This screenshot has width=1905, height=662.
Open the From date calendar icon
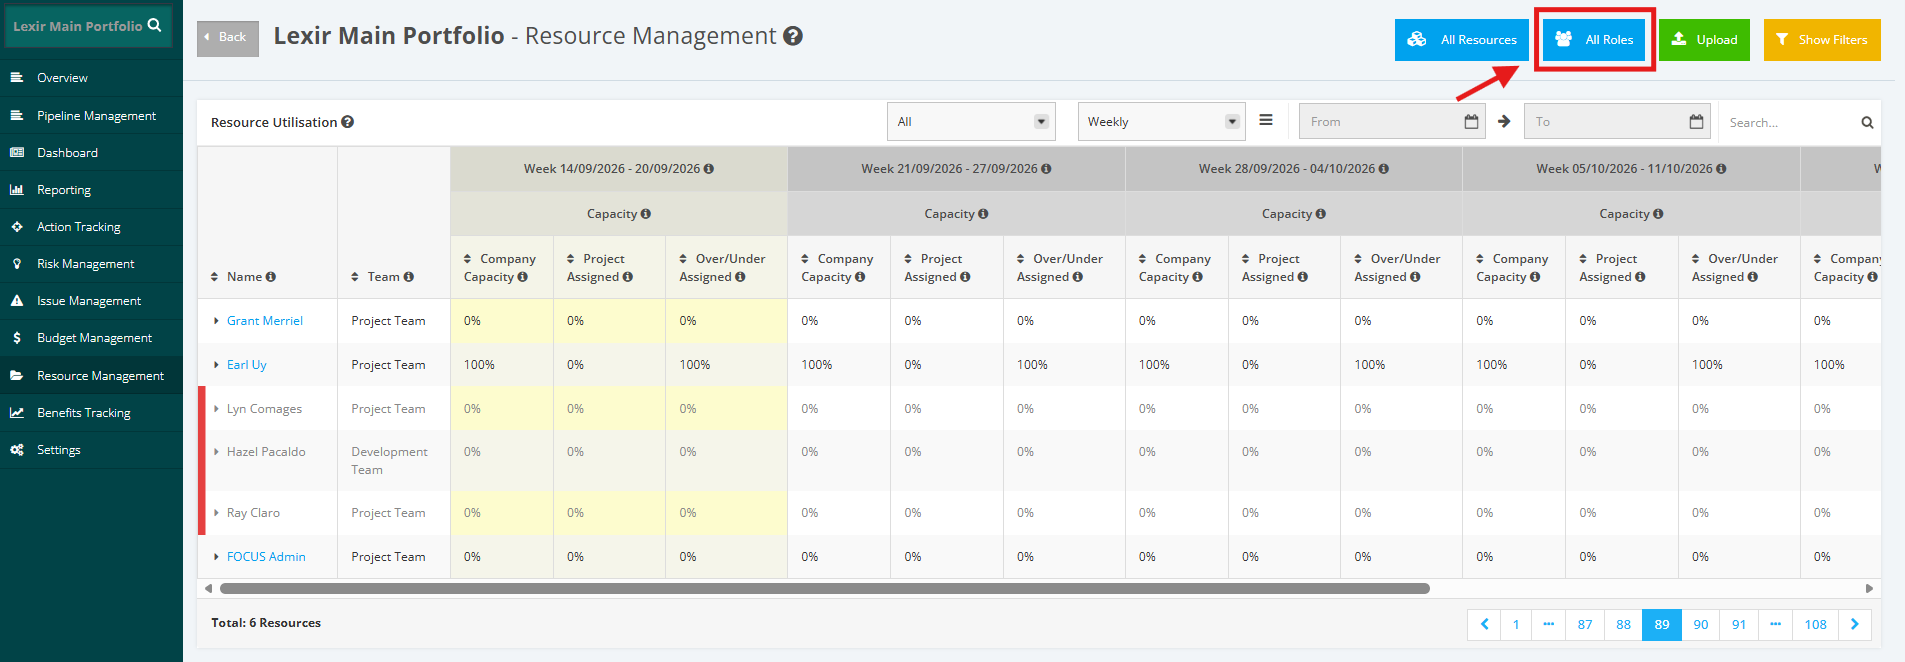click(x=1471, y=122)
